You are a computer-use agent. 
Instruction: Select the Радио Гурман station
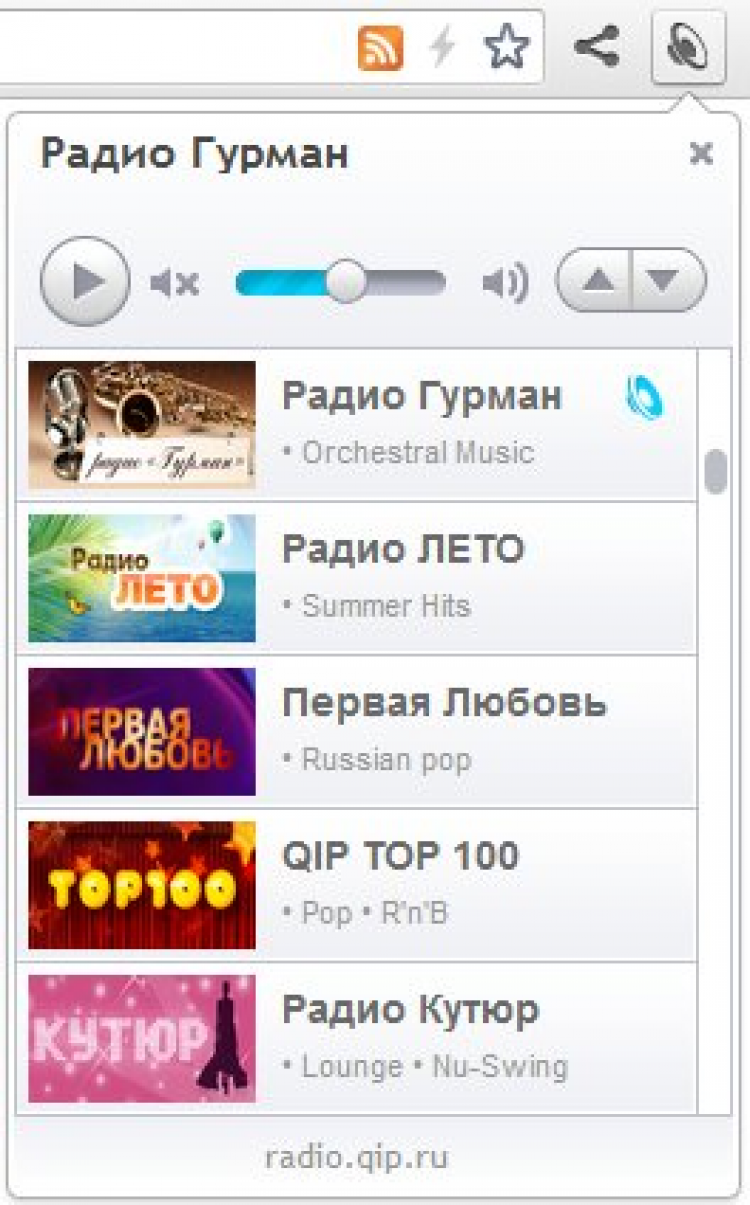[356, 425]
